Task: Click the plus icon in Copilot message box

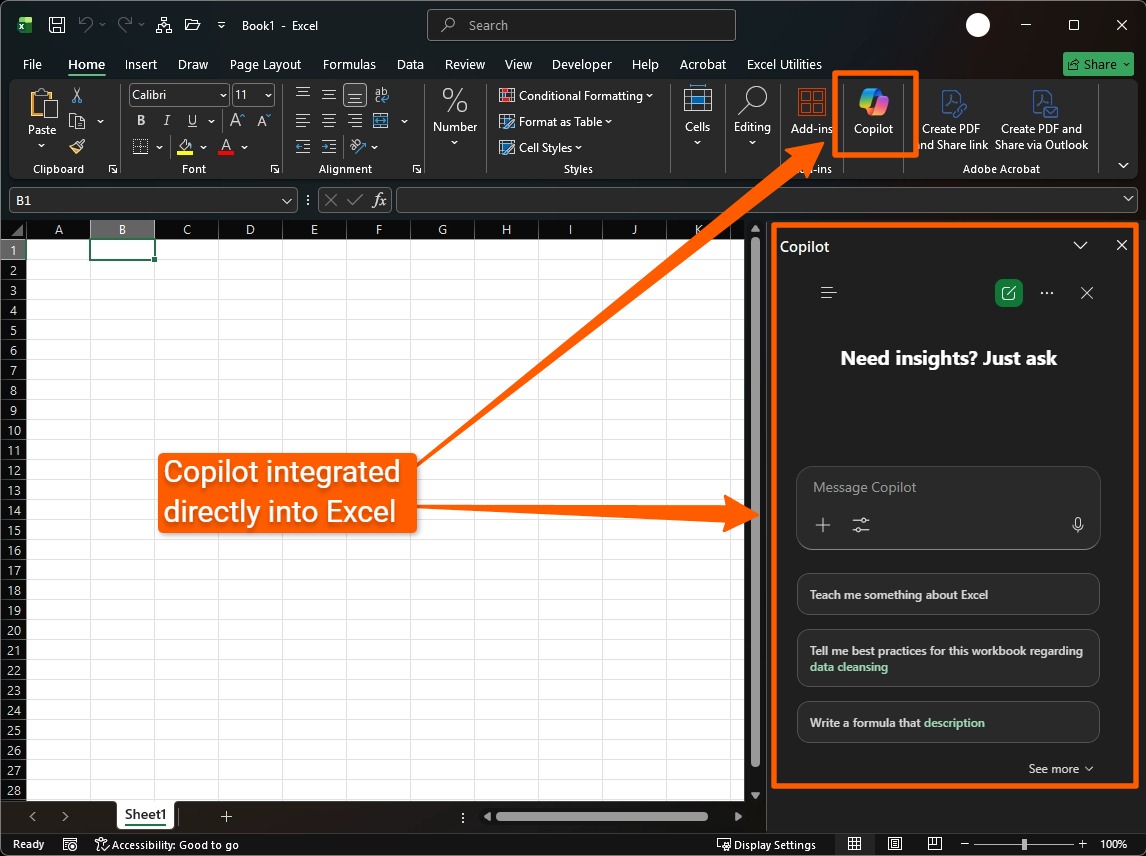Action: [x=823, y=525]
